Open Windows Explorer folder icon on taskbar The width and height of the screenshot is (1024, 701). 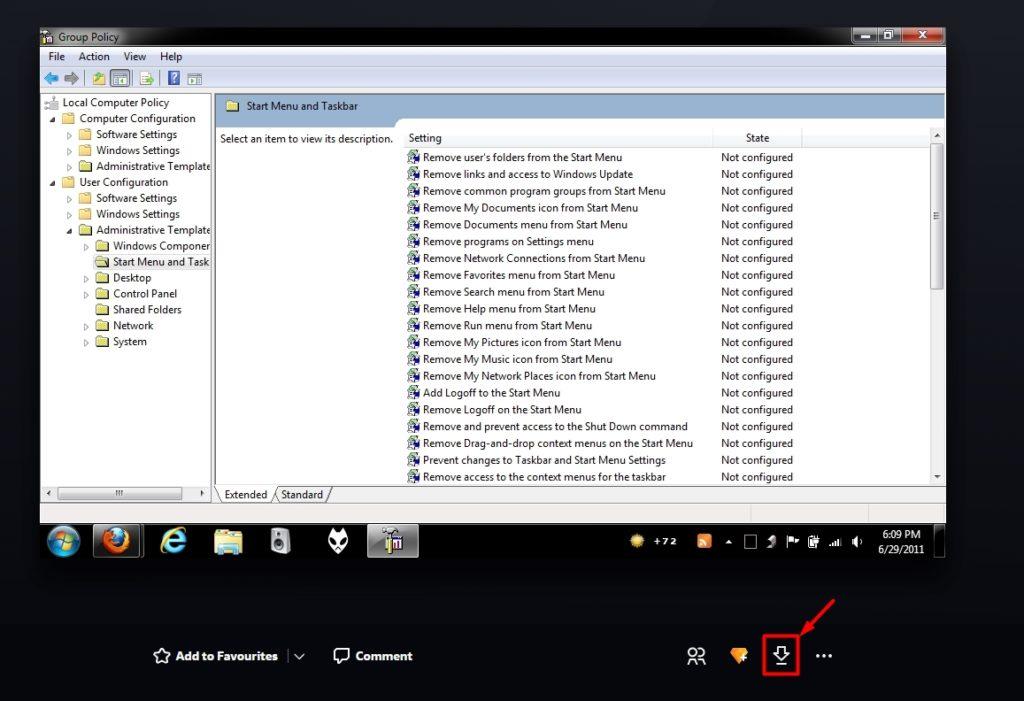(228, 542)
